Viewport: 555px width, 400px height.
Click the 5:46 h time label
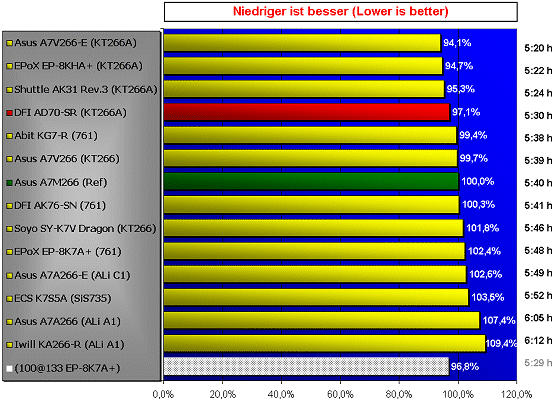(x=538, y=228)
